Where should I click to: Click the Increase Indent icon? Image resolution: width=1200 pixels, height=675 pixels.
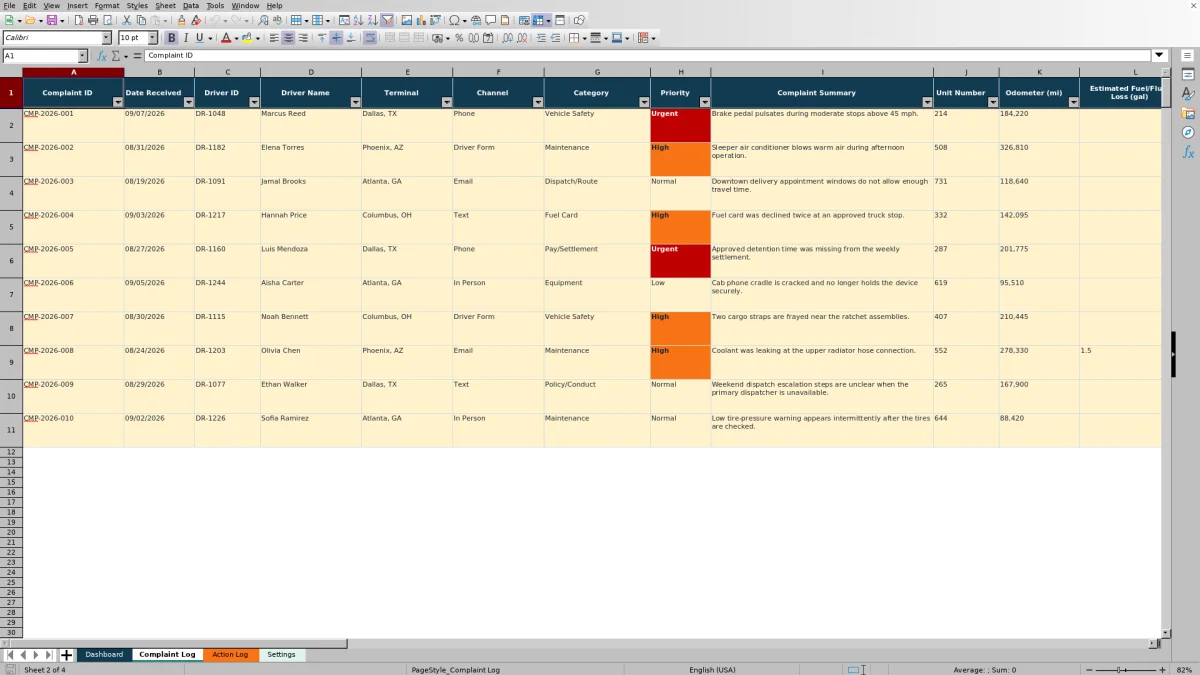point(541,38)
